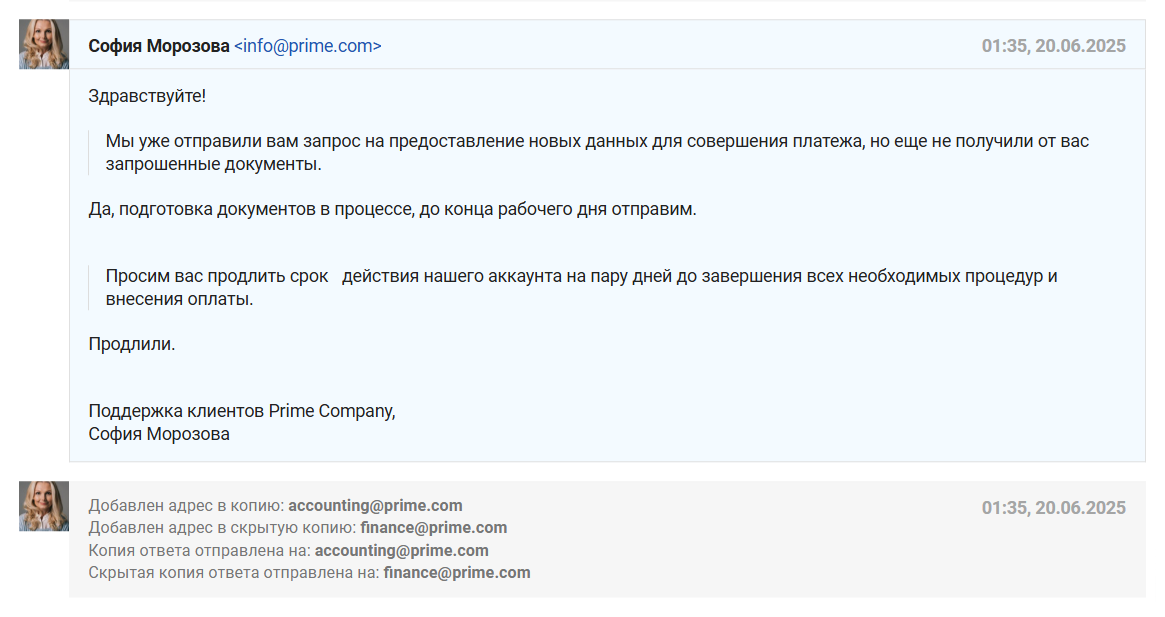Click the timestamp in the gray log entry
Screen dimensions: 1165x617
(1053, 508)
